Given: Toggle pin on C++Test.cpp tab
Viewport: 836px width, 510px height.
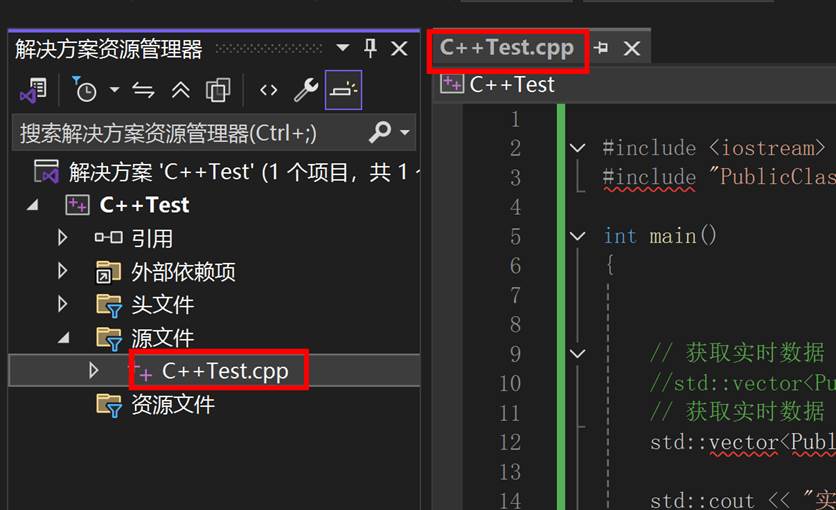Looking at the screenshot, I should tap(601, 47).
